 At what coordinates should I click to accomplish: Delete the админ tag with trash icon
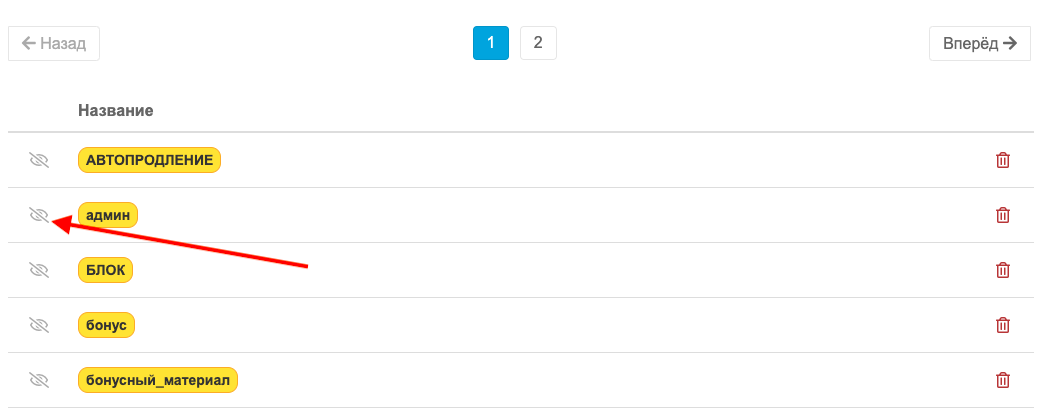click(x=1002, y=215)
